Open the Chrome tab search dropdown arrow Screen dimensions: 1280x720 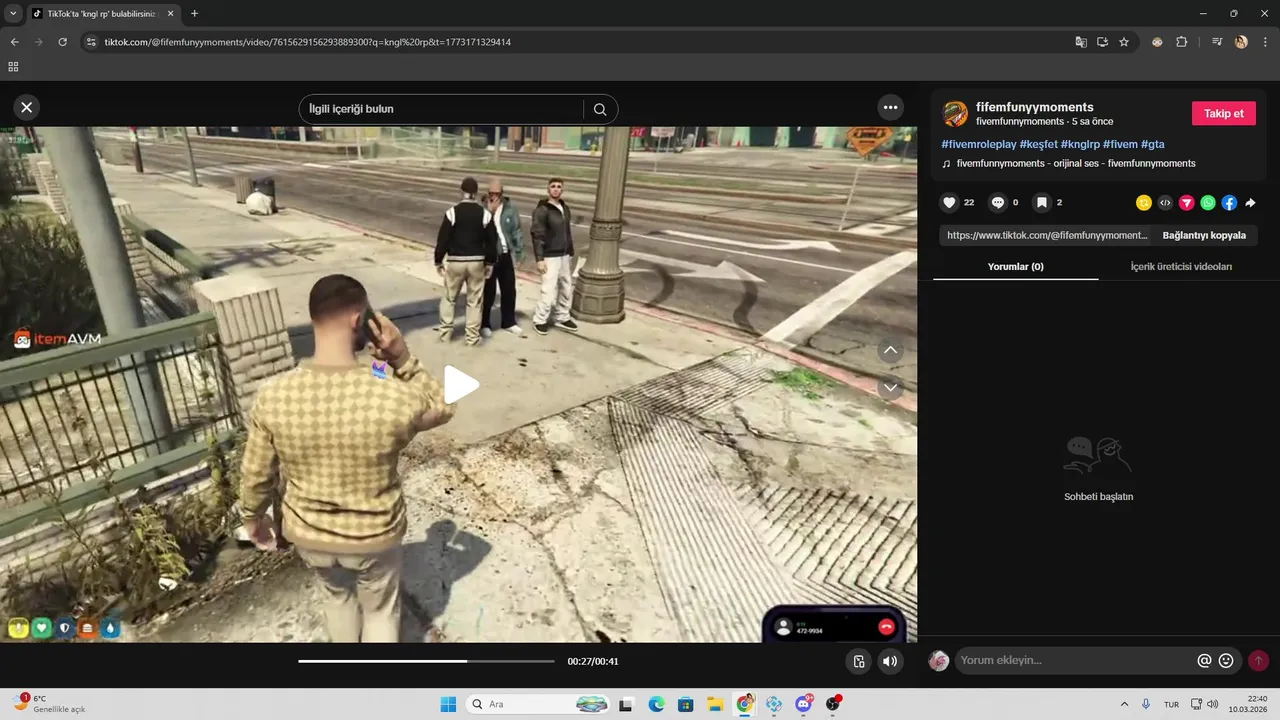(x=12, y=13)
